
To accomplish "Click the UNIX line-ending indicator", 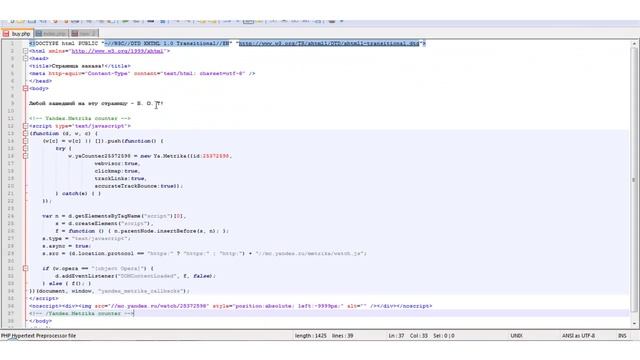I will (x=516, y=336).
